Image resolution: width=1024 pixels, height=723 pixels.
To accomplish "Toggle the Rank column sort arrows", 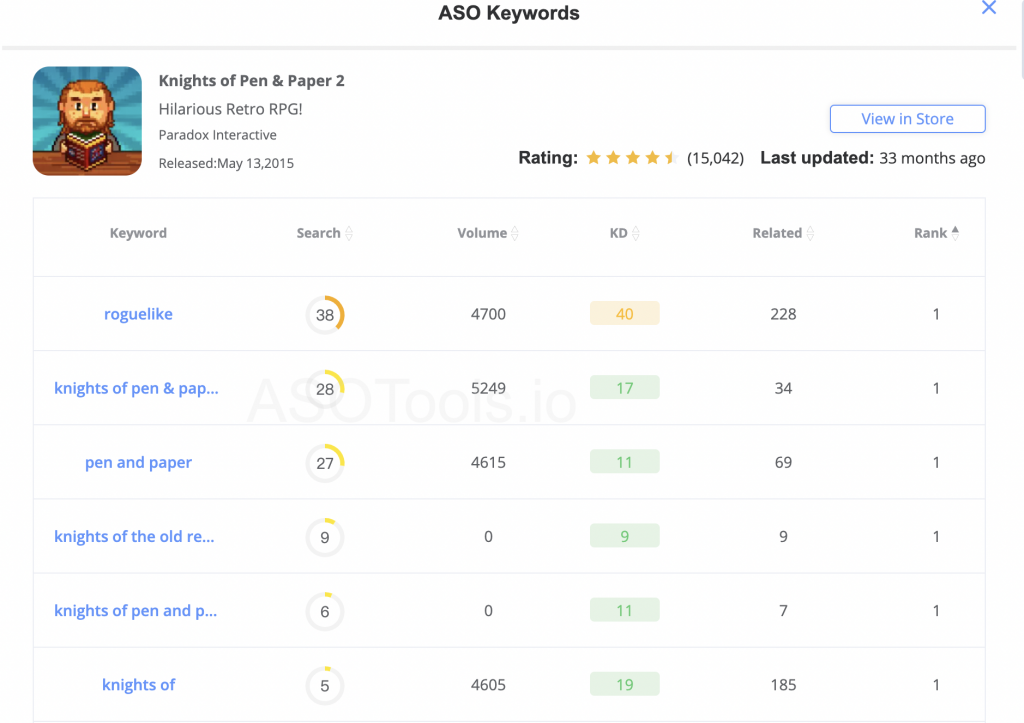I will pos(955,233).
